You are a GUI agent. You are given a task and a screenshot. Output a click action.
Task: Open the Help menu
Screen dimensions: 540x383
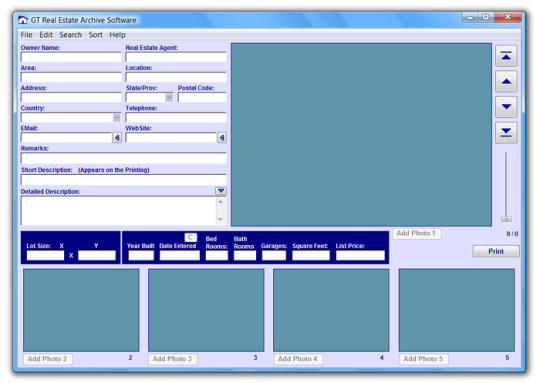click(x=117, y=35)
